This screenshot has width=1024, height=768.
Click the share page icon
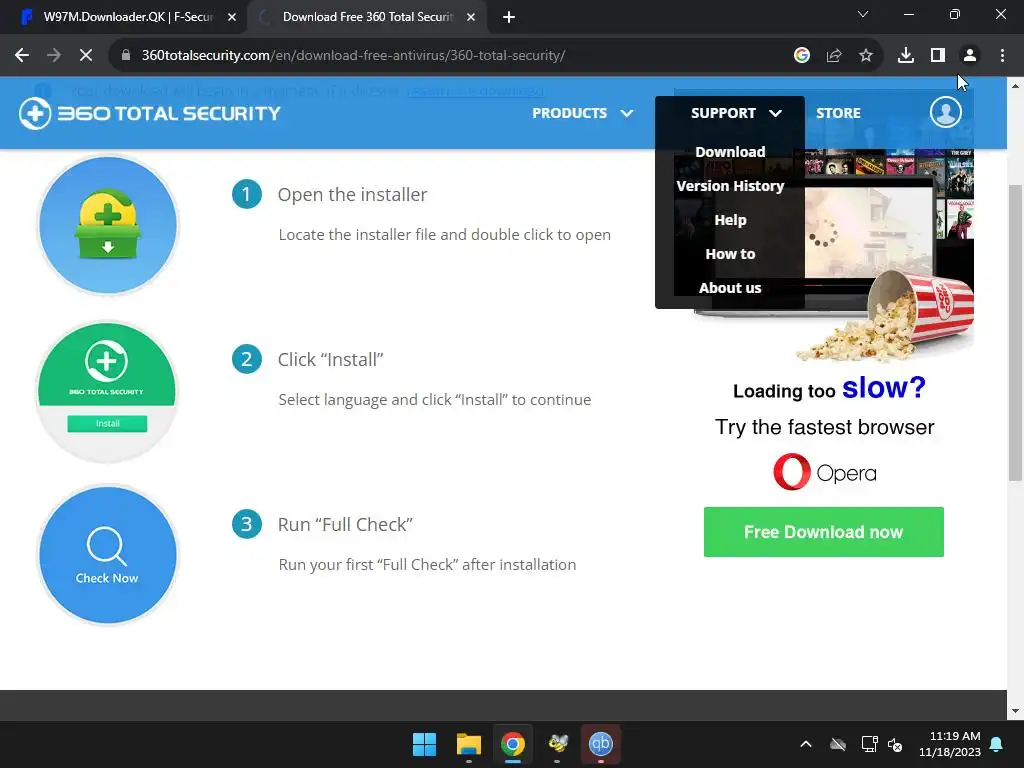pyautogui.click(x=834, y=56)
